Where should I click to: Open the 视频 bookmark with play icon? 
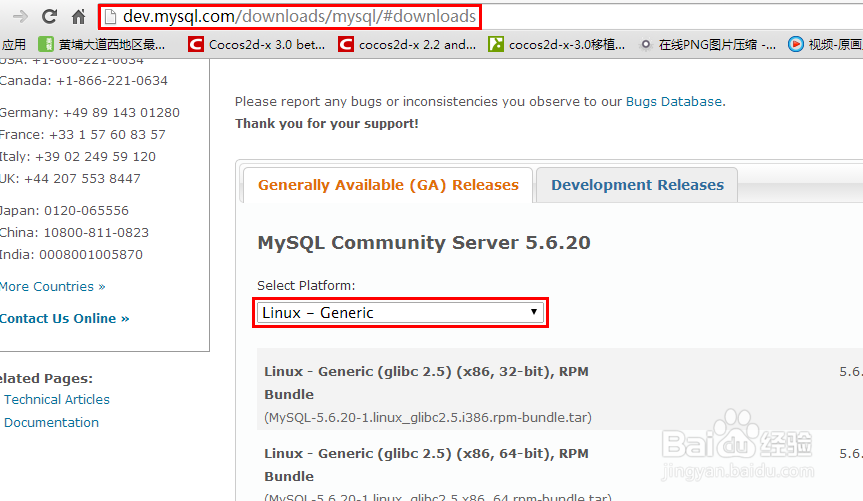coord(825,44)
